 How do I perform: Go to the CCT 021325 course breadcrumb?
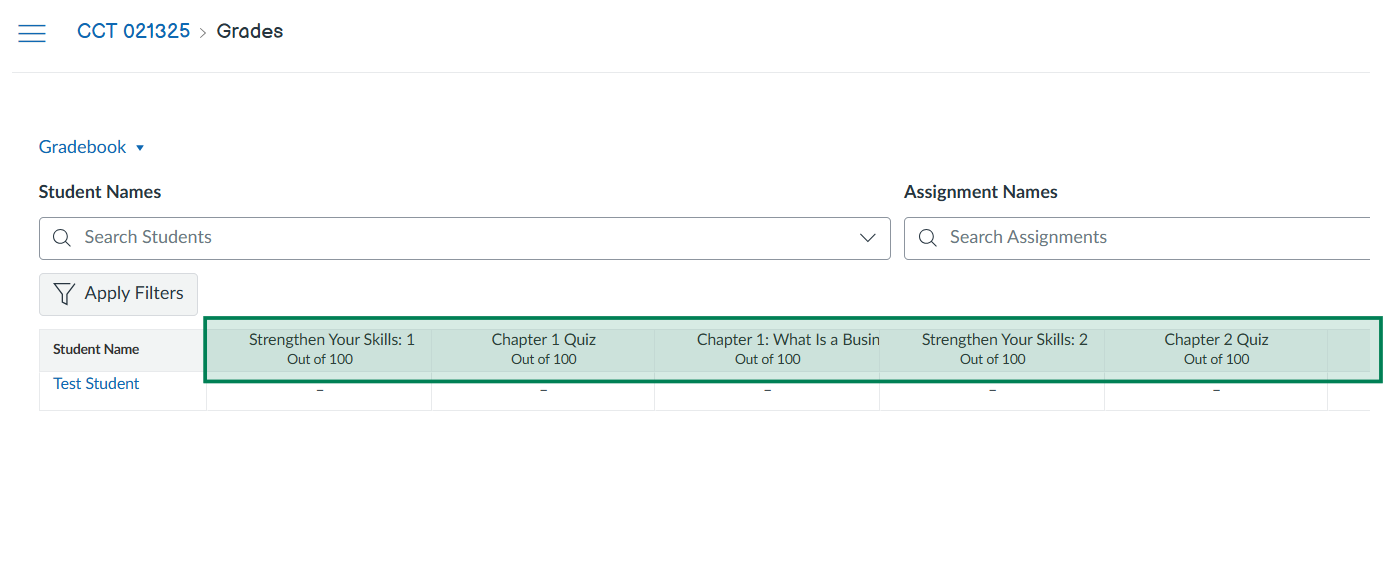pyautogui.click(x=133, y=31)
